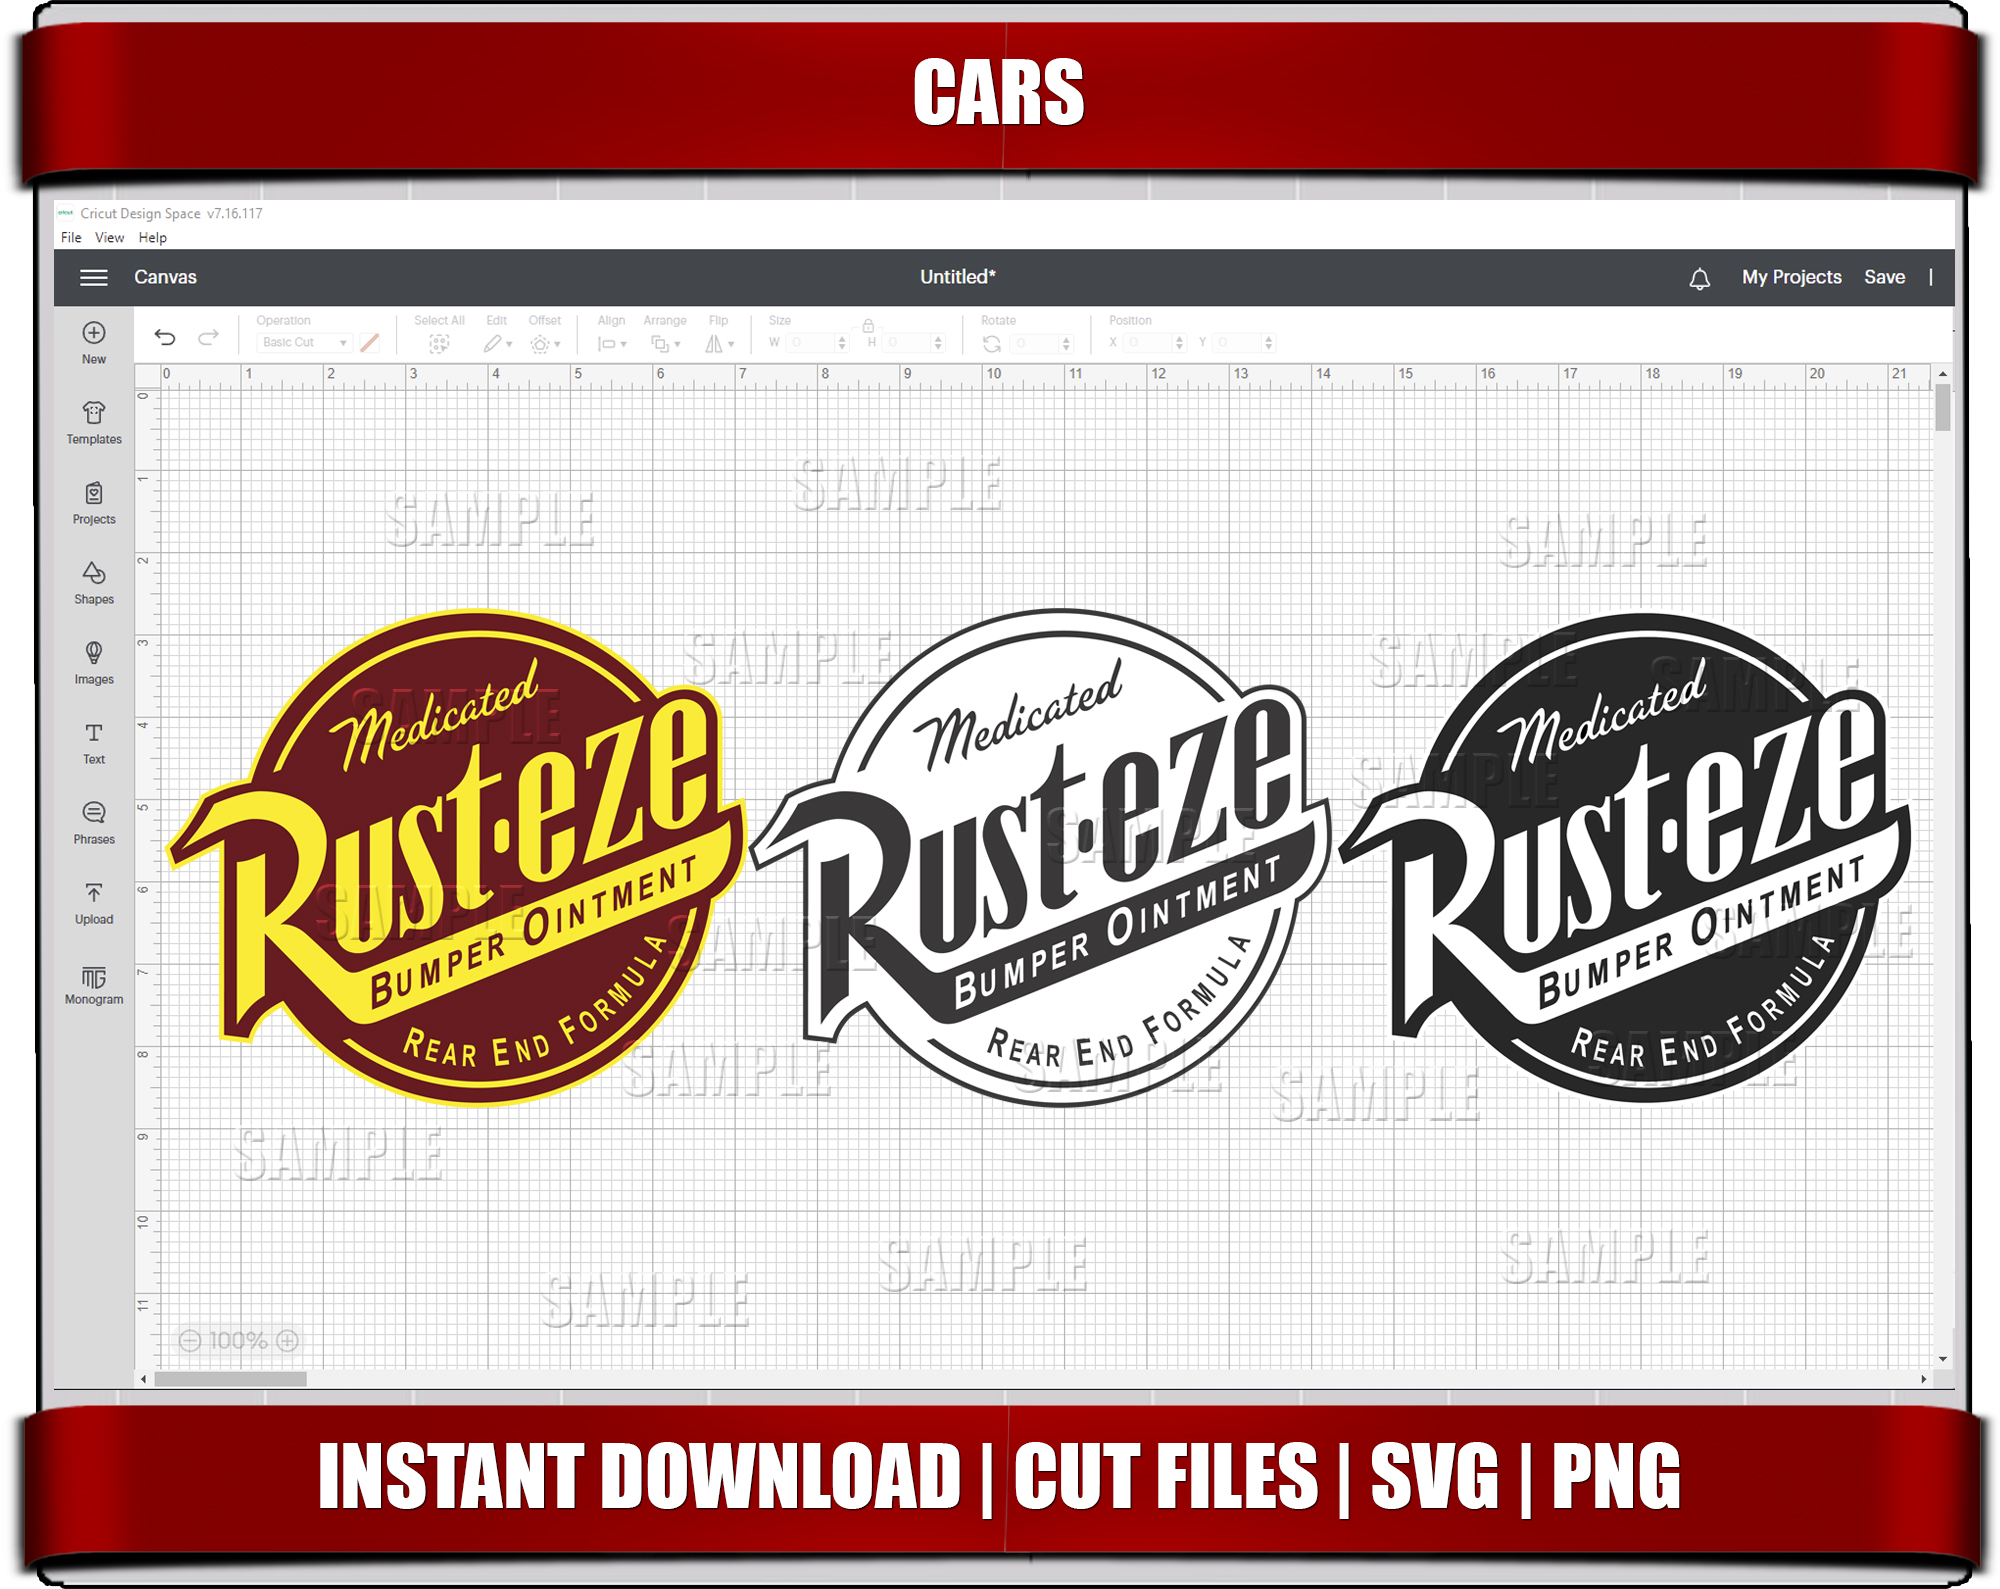Open the Basic Cut operation dropdown
Viewport: 2000px width, 1589px height.
pyautogui.click(x=303, y=342)
